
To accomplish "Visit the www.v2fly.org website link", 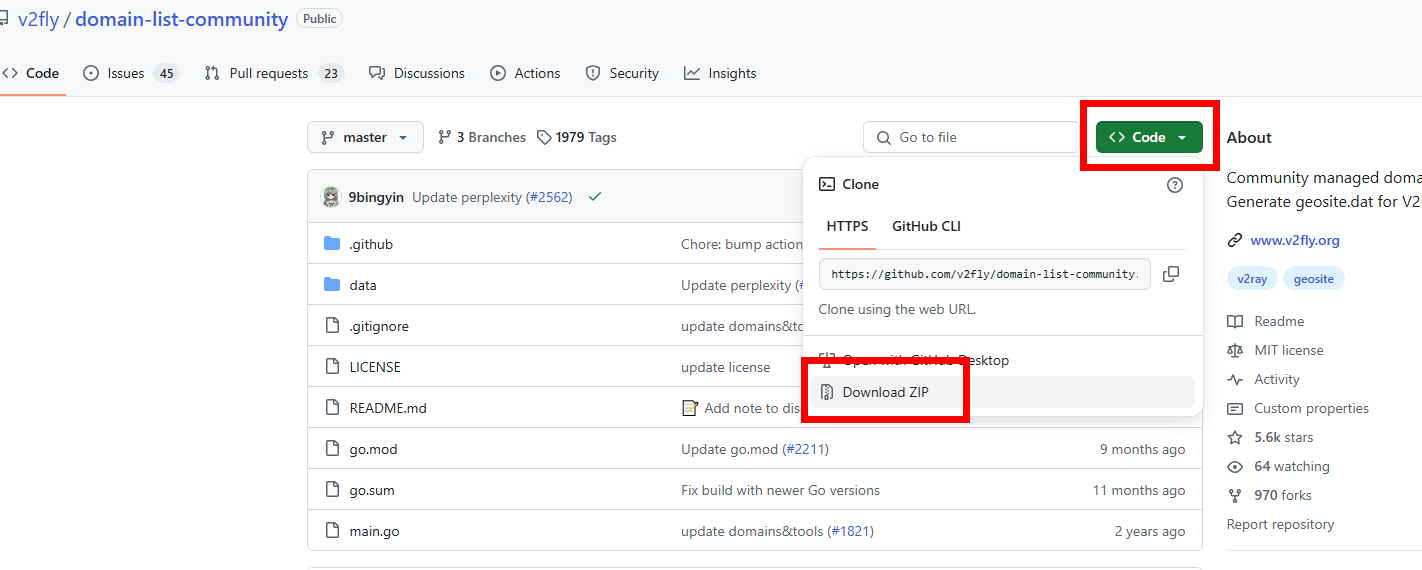I will click(x=1295, y=240).
